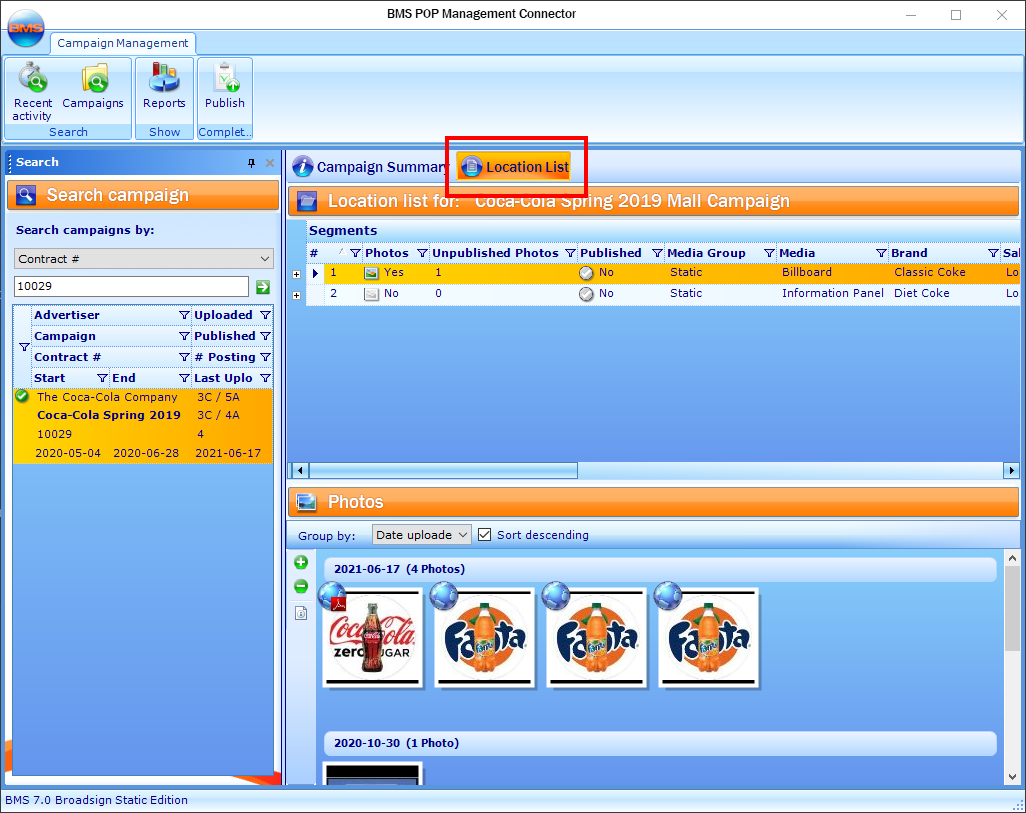Click the segments horizontal scrollbar thumb

(x=443, y=470)
